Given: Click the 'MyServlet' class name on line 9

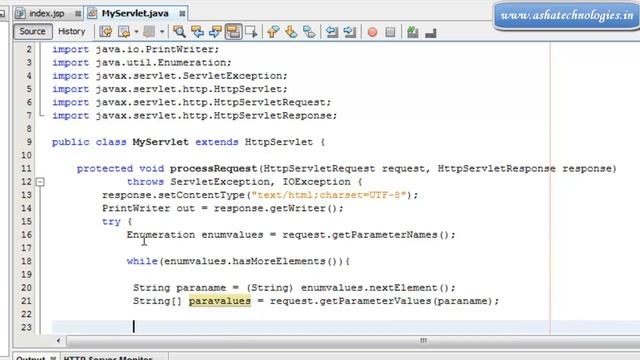Looking at the screenshot, I should pyautogui.click(x=160, y=142).
